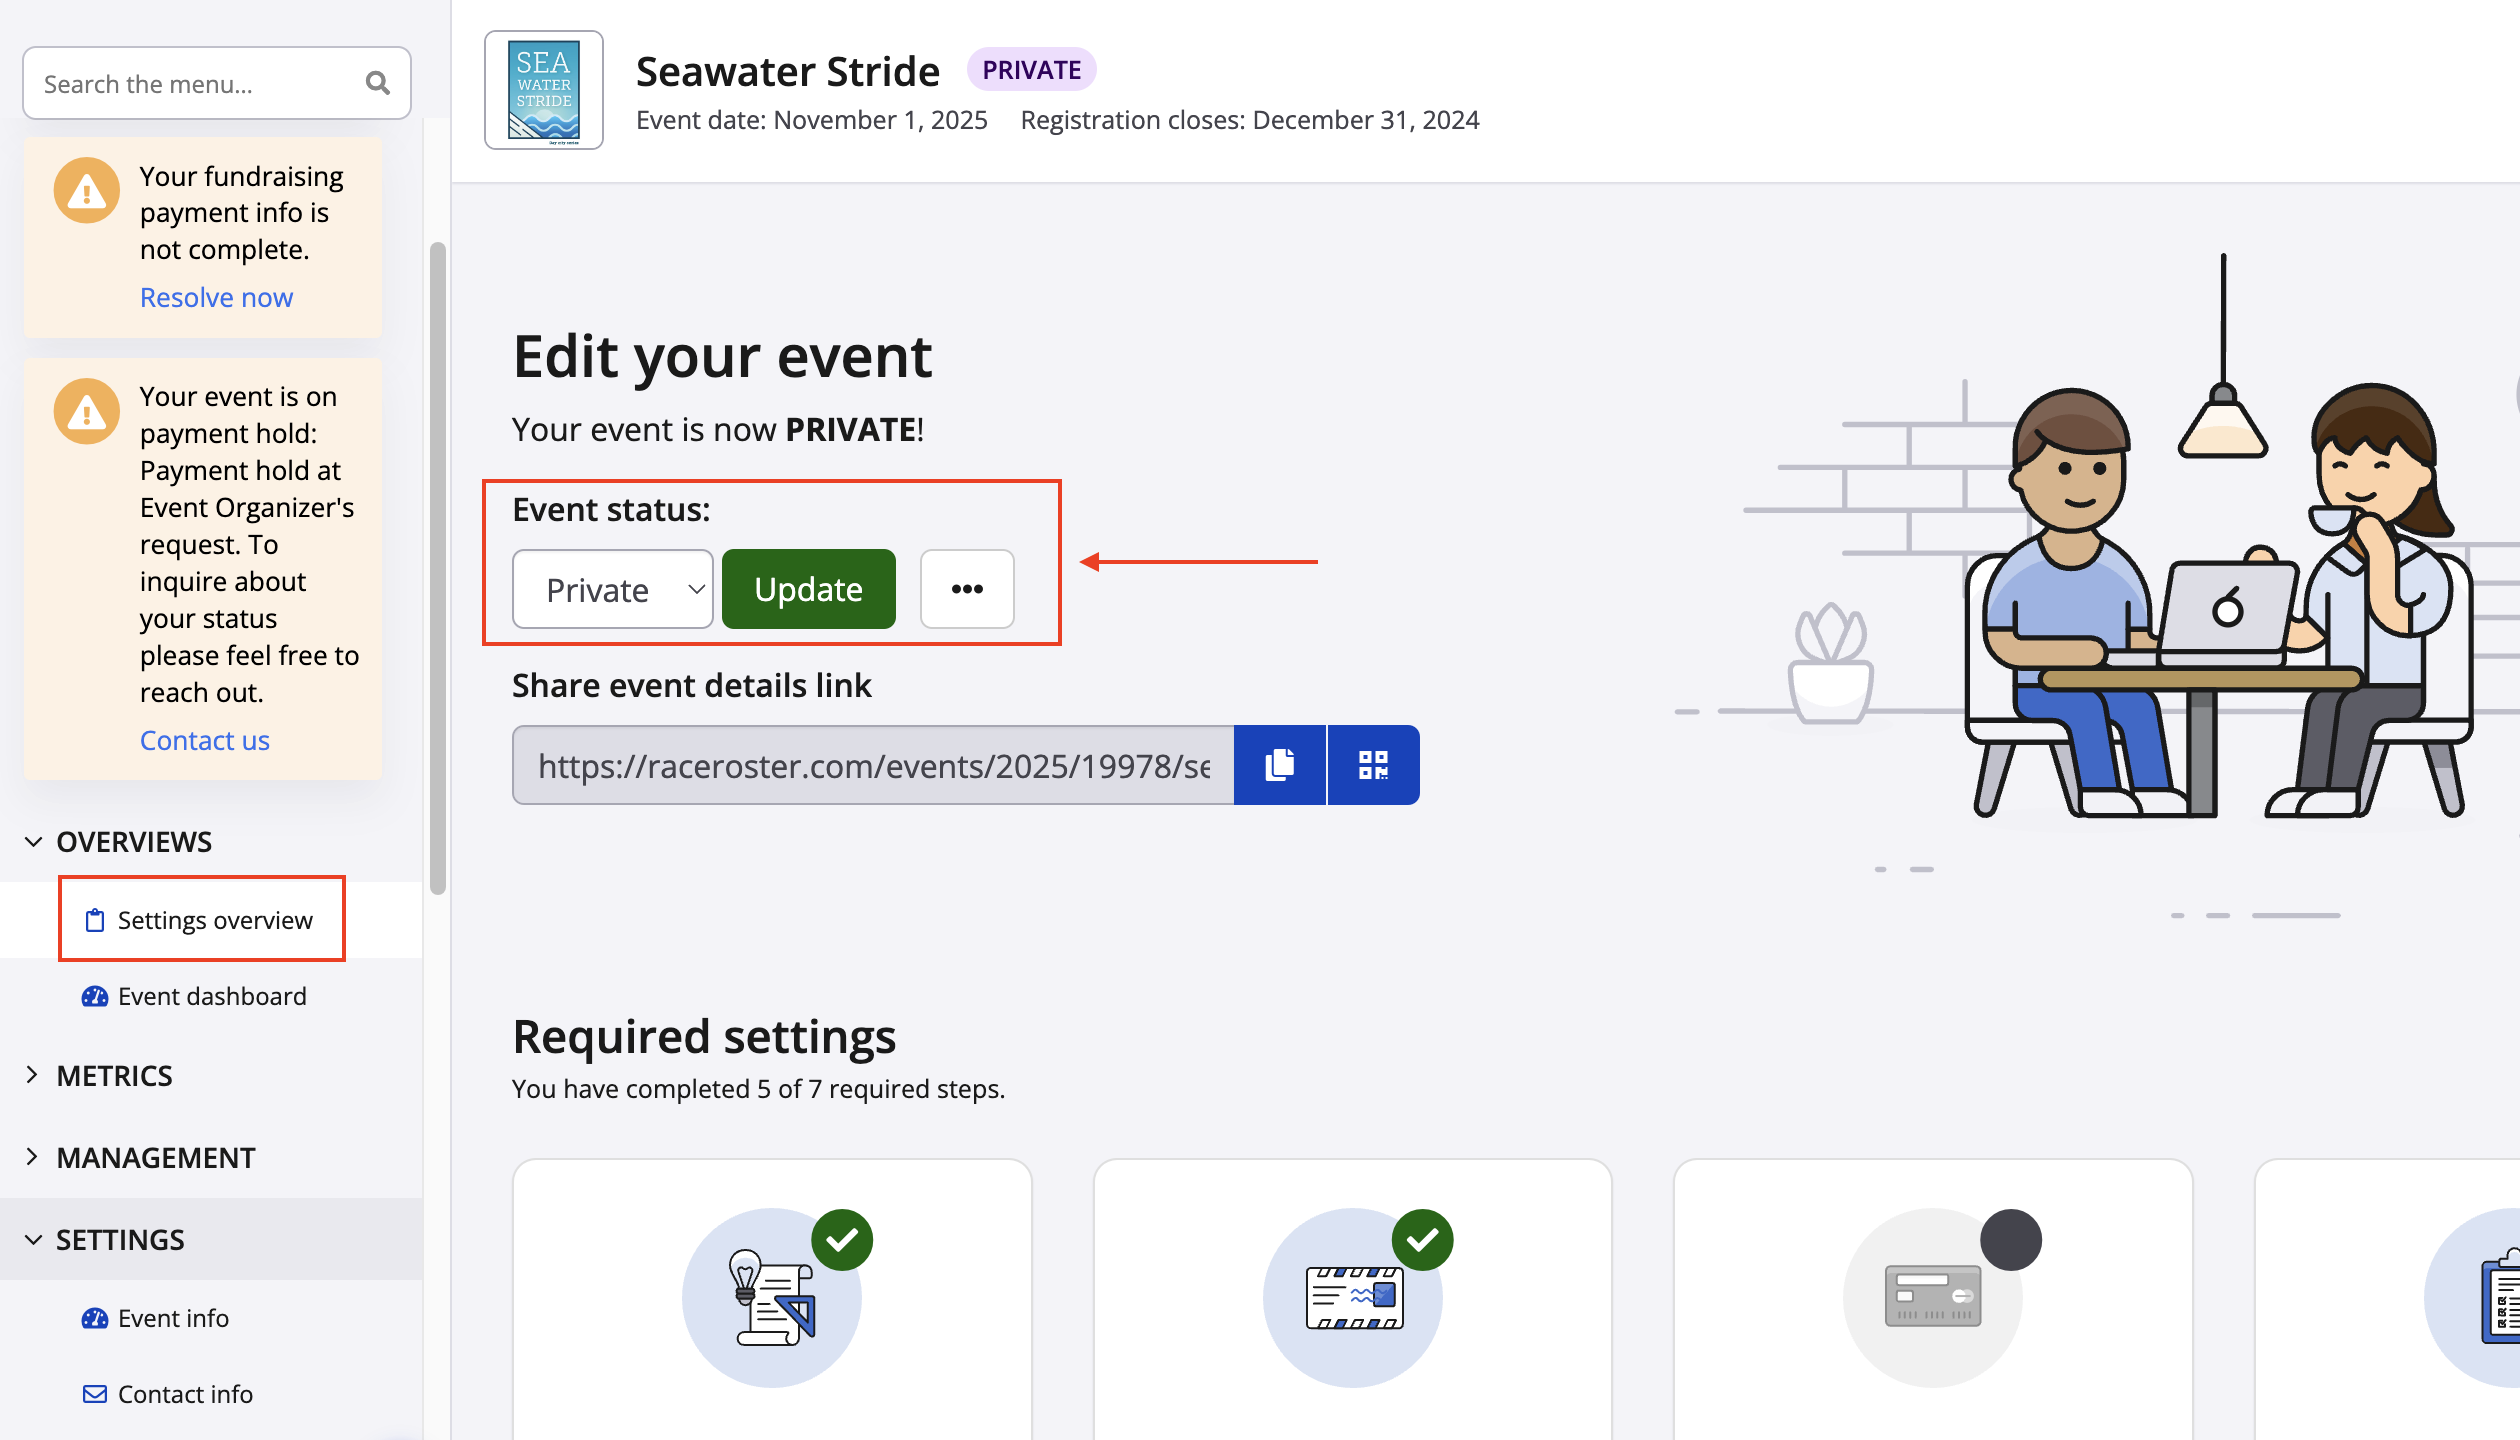
Task: Click the Search the menu field
Action: point(195,84)
